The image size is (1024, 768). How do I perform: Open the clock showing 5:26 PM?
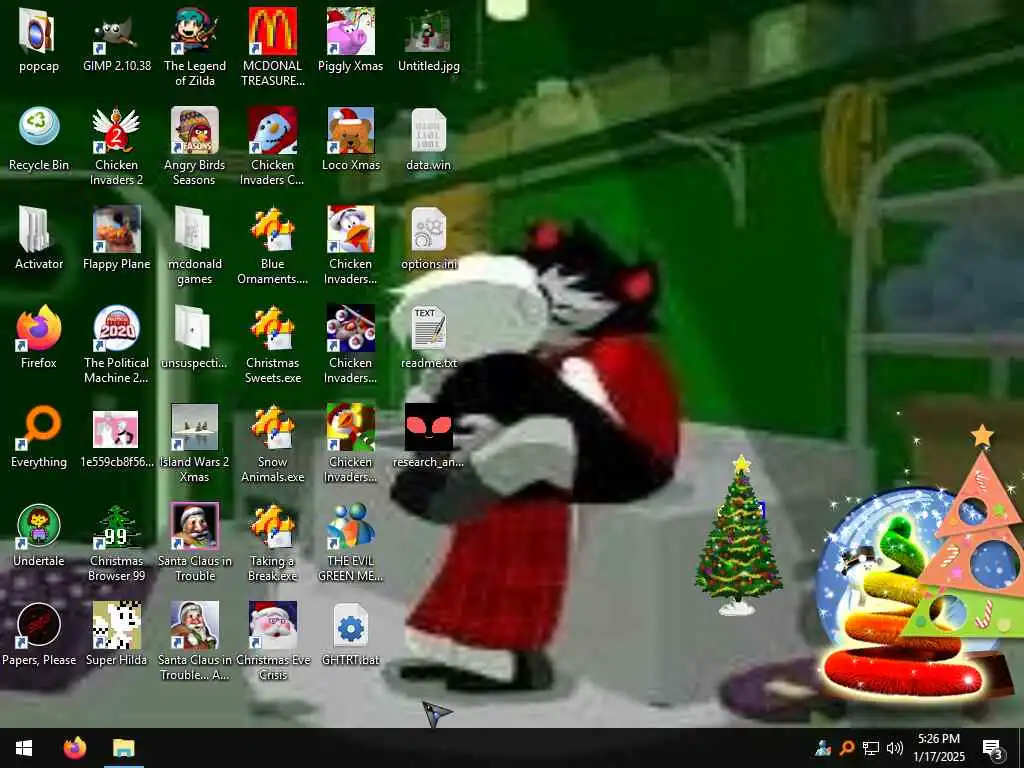pos(939,748)
